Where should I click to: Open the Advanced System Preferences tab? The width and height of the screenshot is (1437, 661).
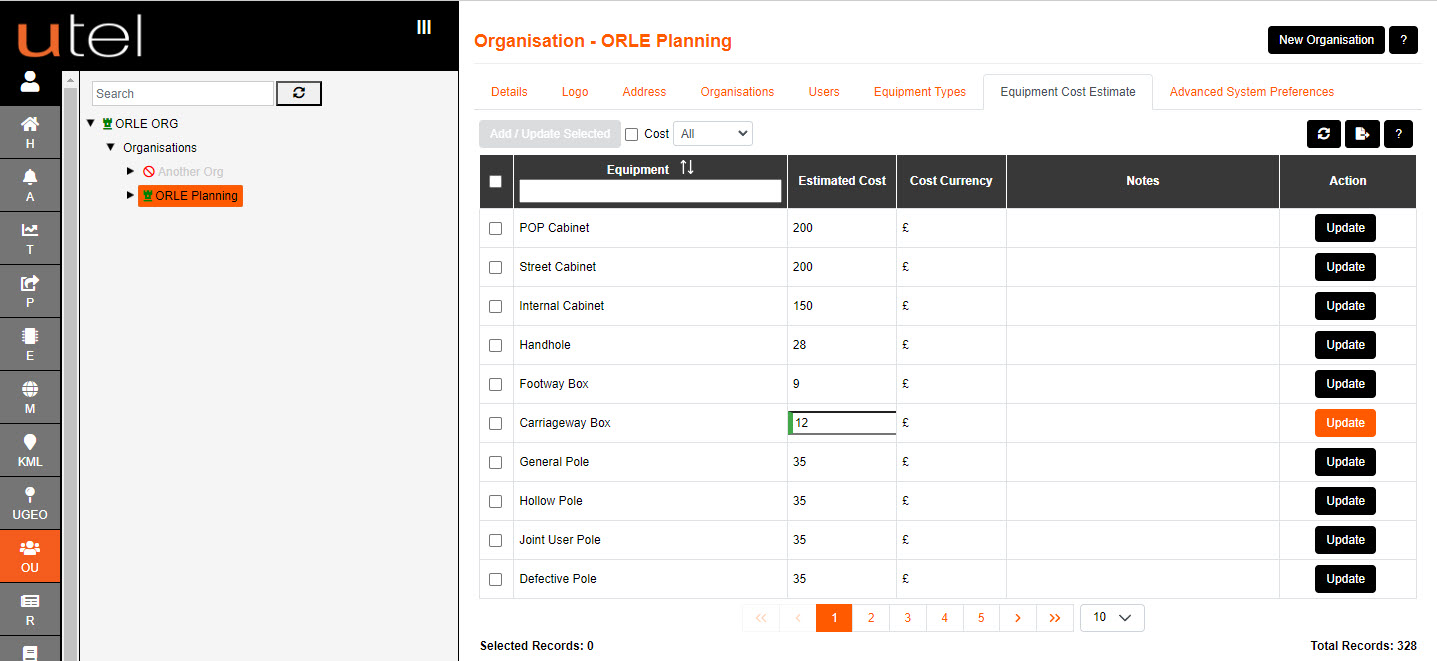click(1251, 91)
